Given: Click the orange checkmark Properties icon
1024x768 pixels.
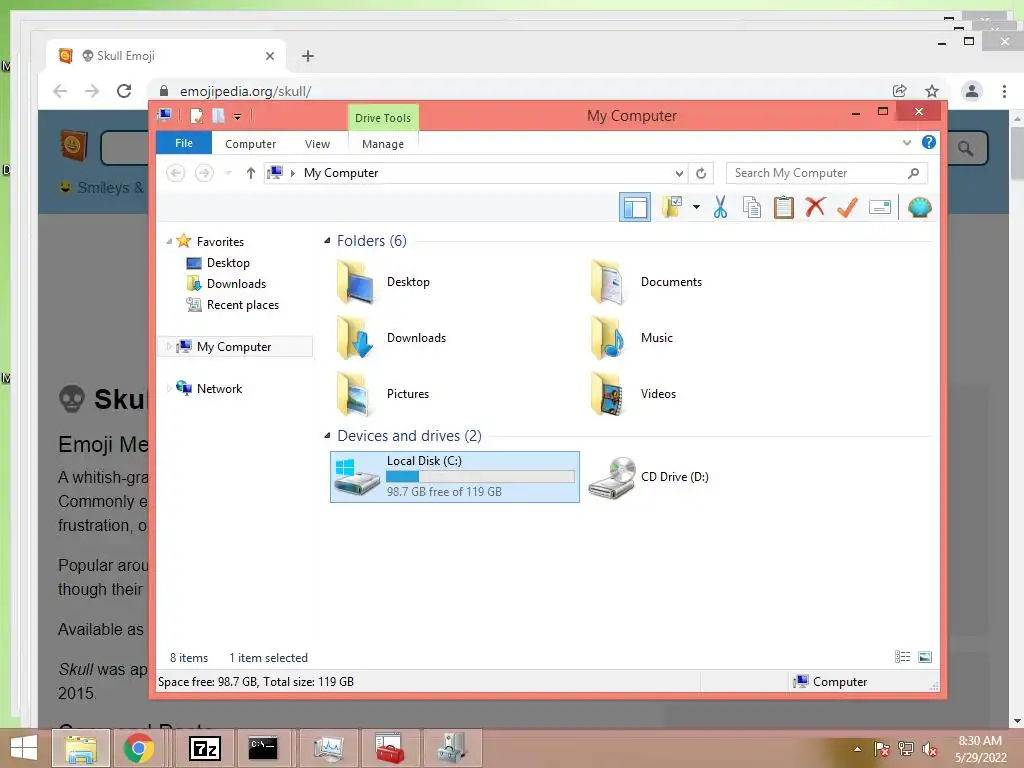Looking at the screenshot, I should pos(847,208).
